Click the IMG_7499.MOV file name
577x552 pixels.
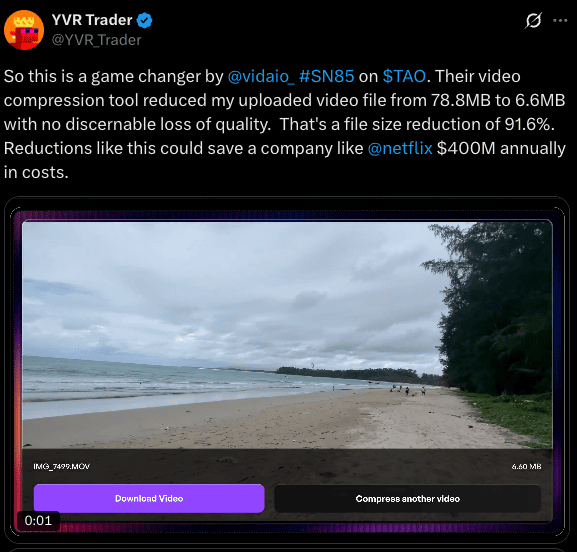61,466
